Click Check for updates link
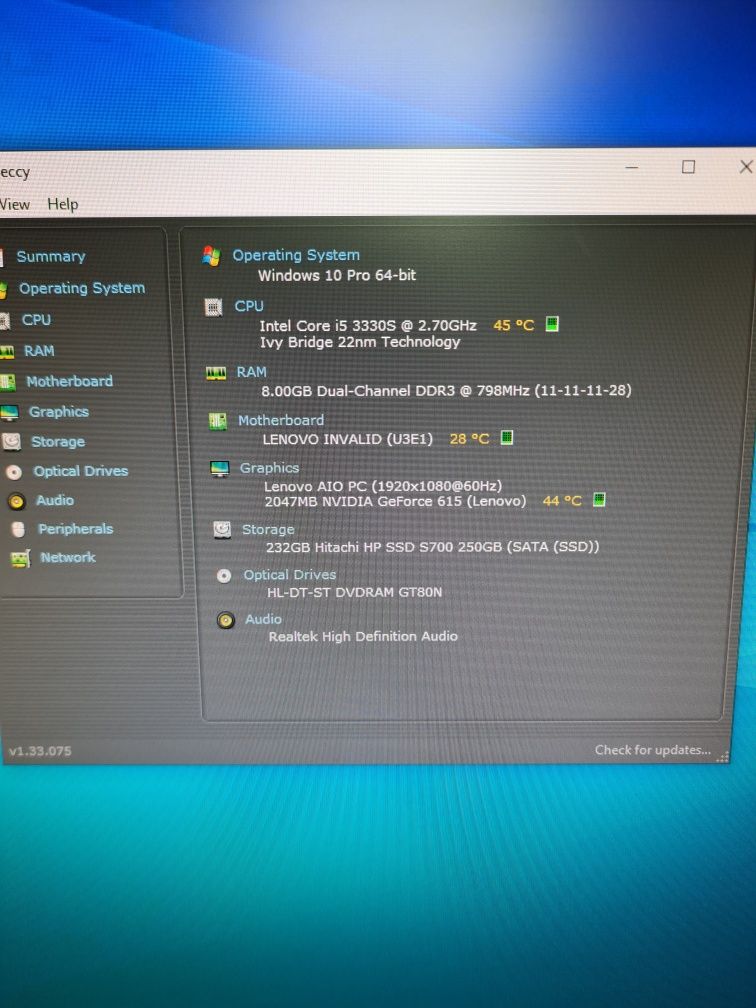 tap(652, 750)
